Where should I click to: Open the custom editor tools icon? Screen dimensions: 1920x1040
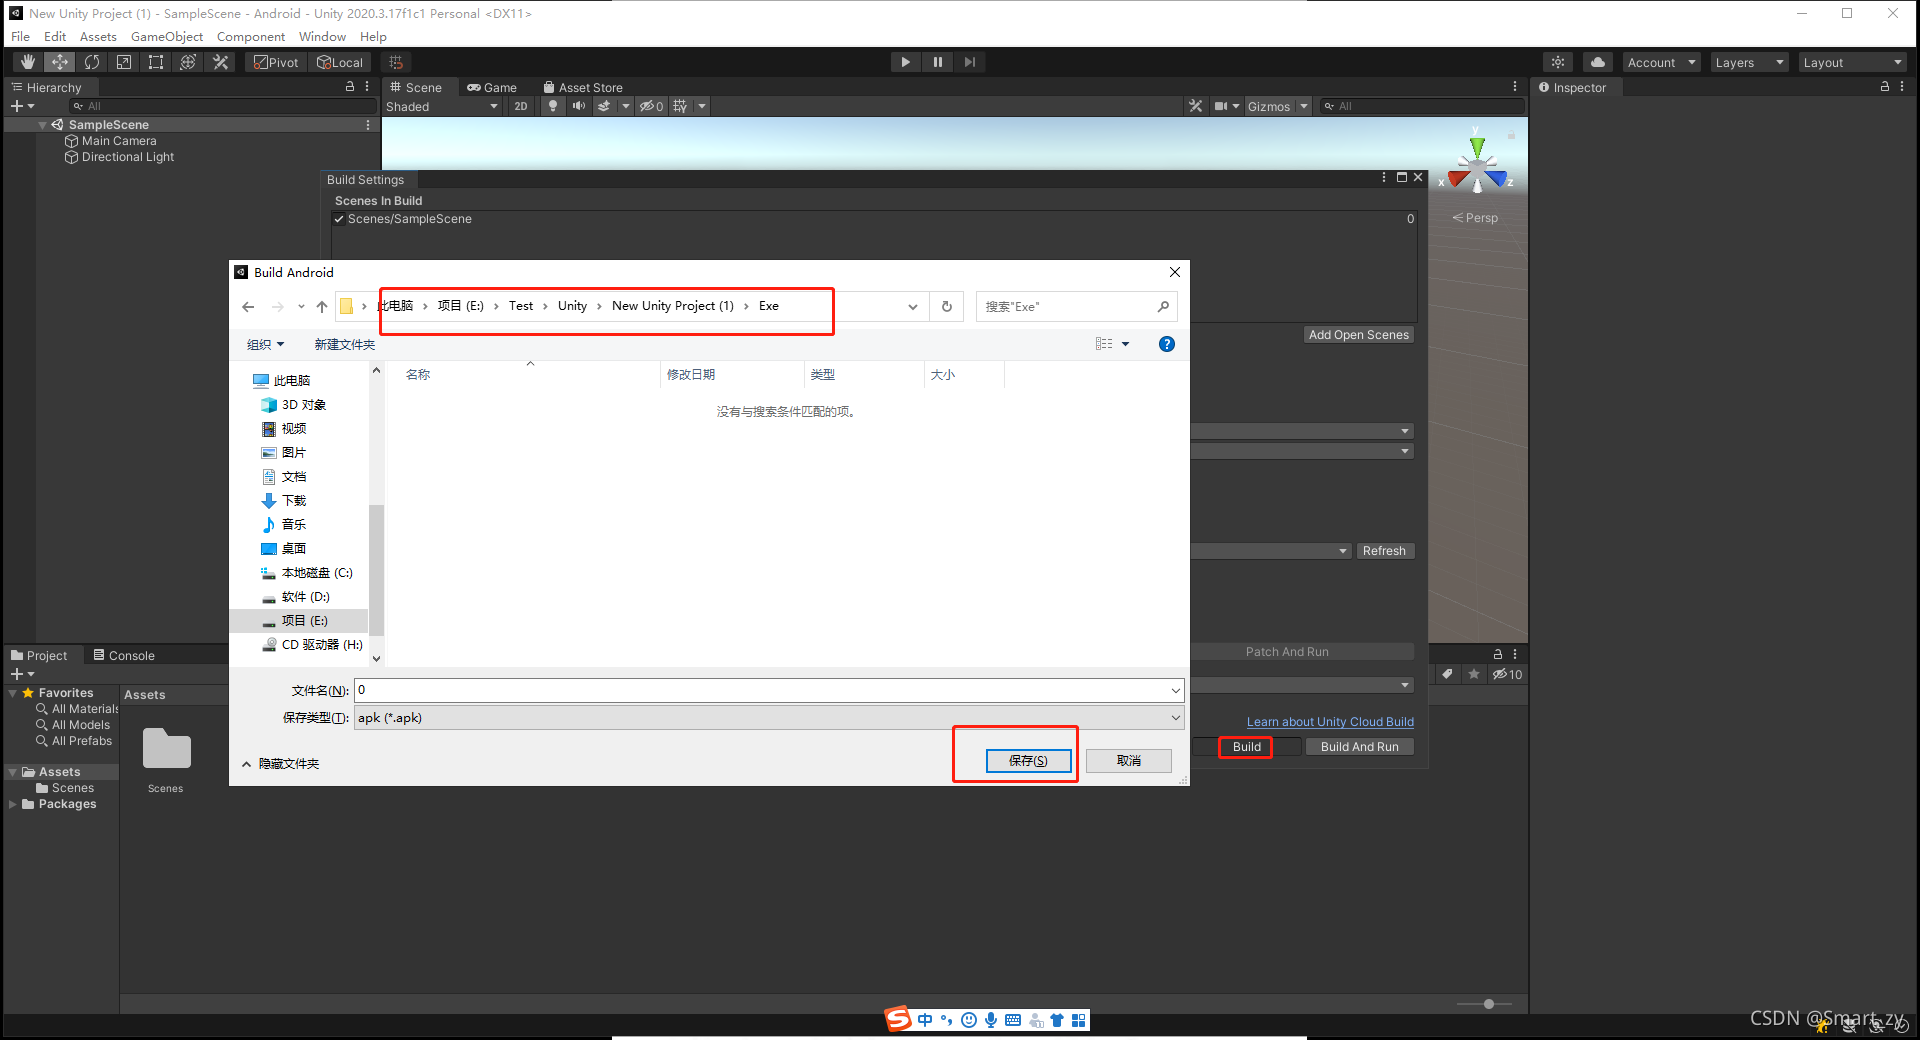(220, 62)
